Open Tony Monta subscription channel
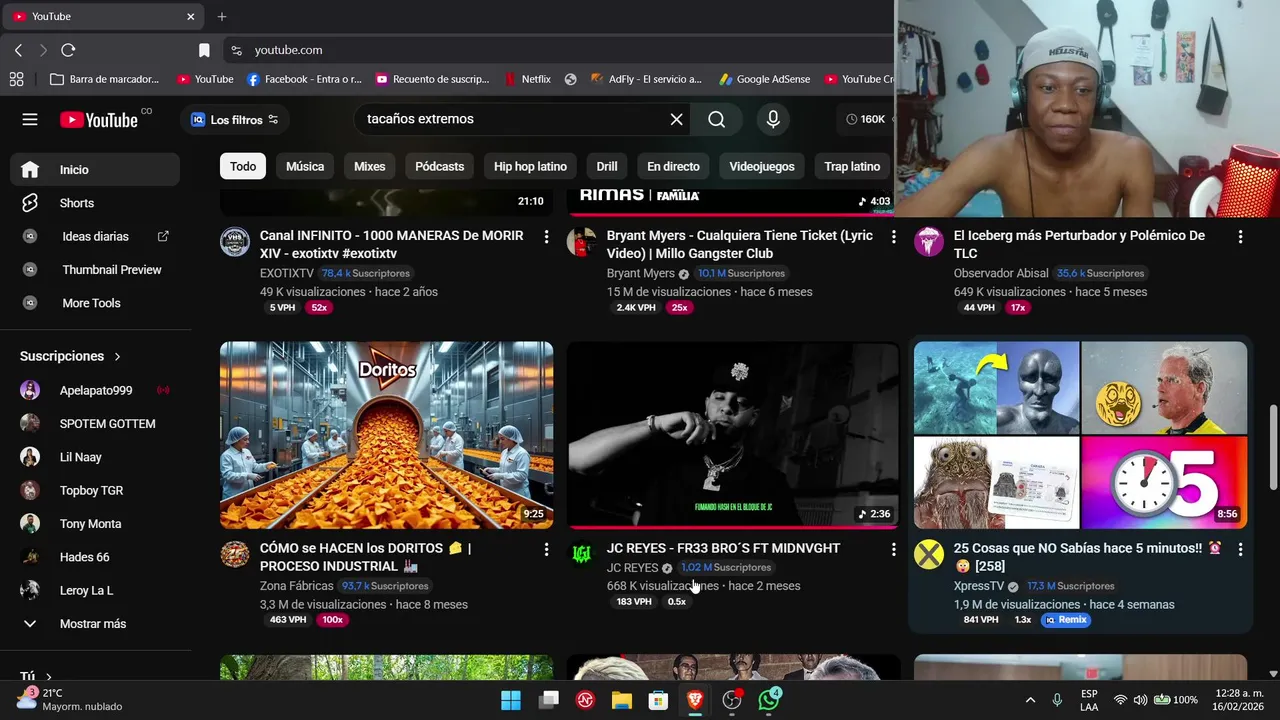The height and width of the screenshot is (720, 1280). 95,524
